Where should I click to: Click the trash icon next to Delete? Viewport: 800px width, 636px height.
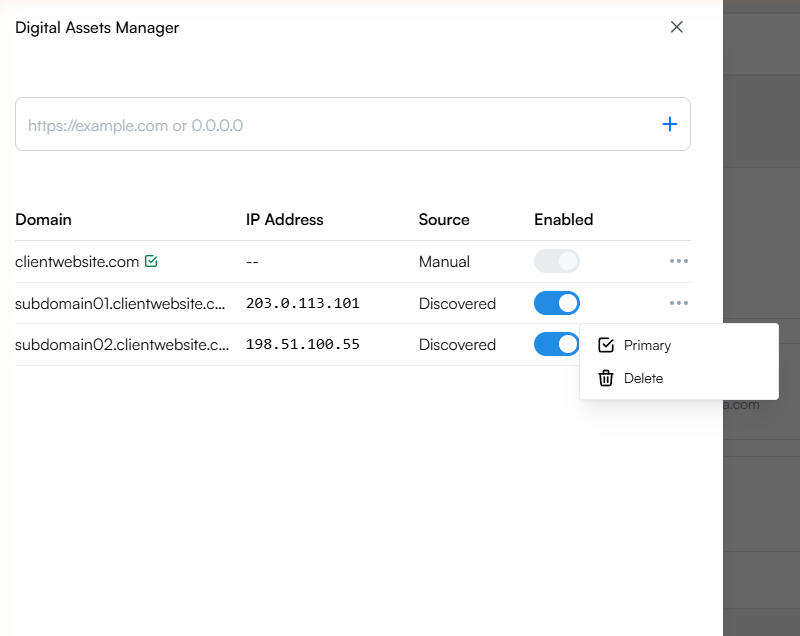tap(606, 378)
